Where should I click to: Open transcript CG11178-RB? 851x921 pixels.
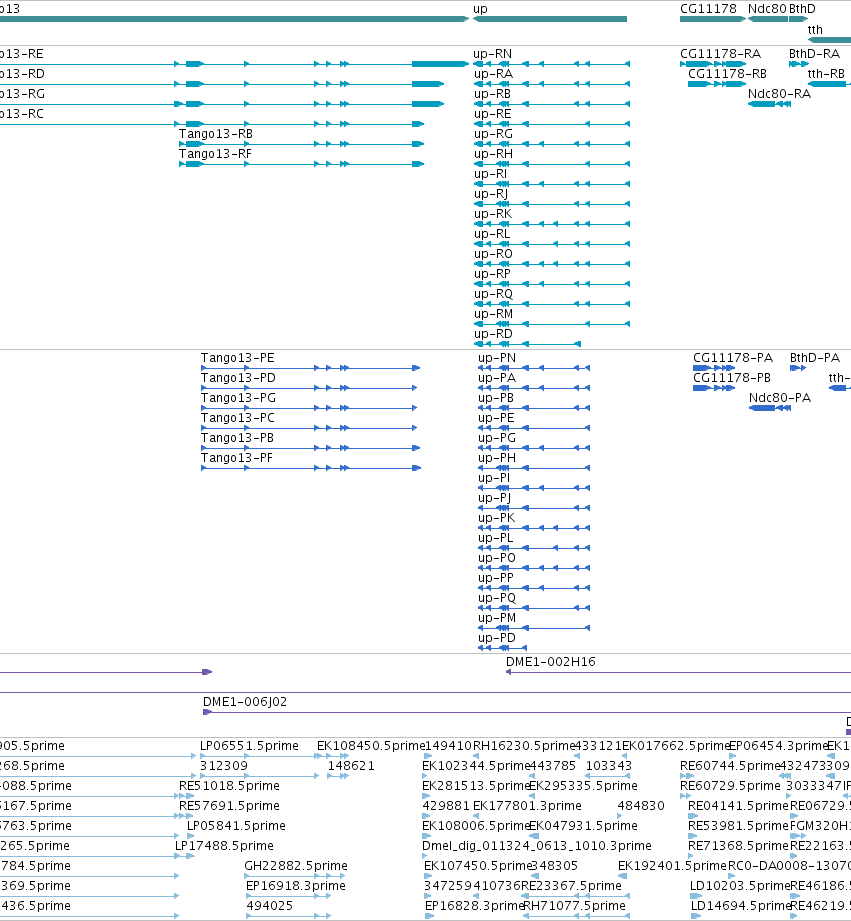727,74
